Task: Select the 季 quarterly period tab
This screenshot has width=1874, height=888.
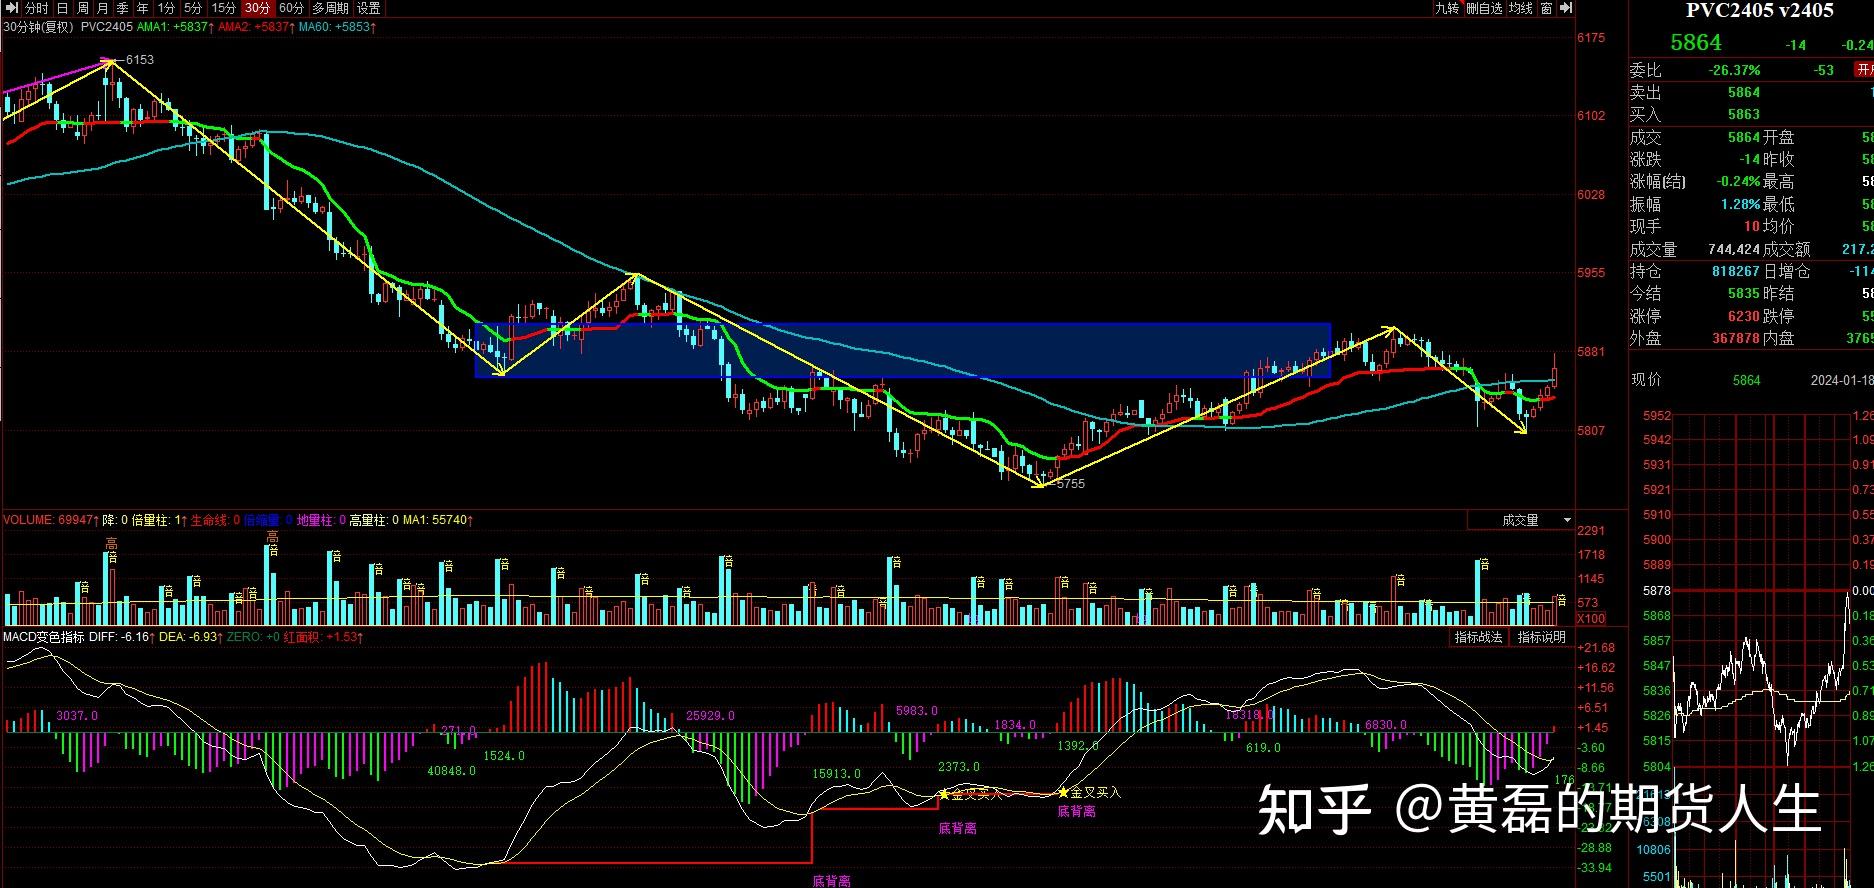Action: click(x=122, y=8)
